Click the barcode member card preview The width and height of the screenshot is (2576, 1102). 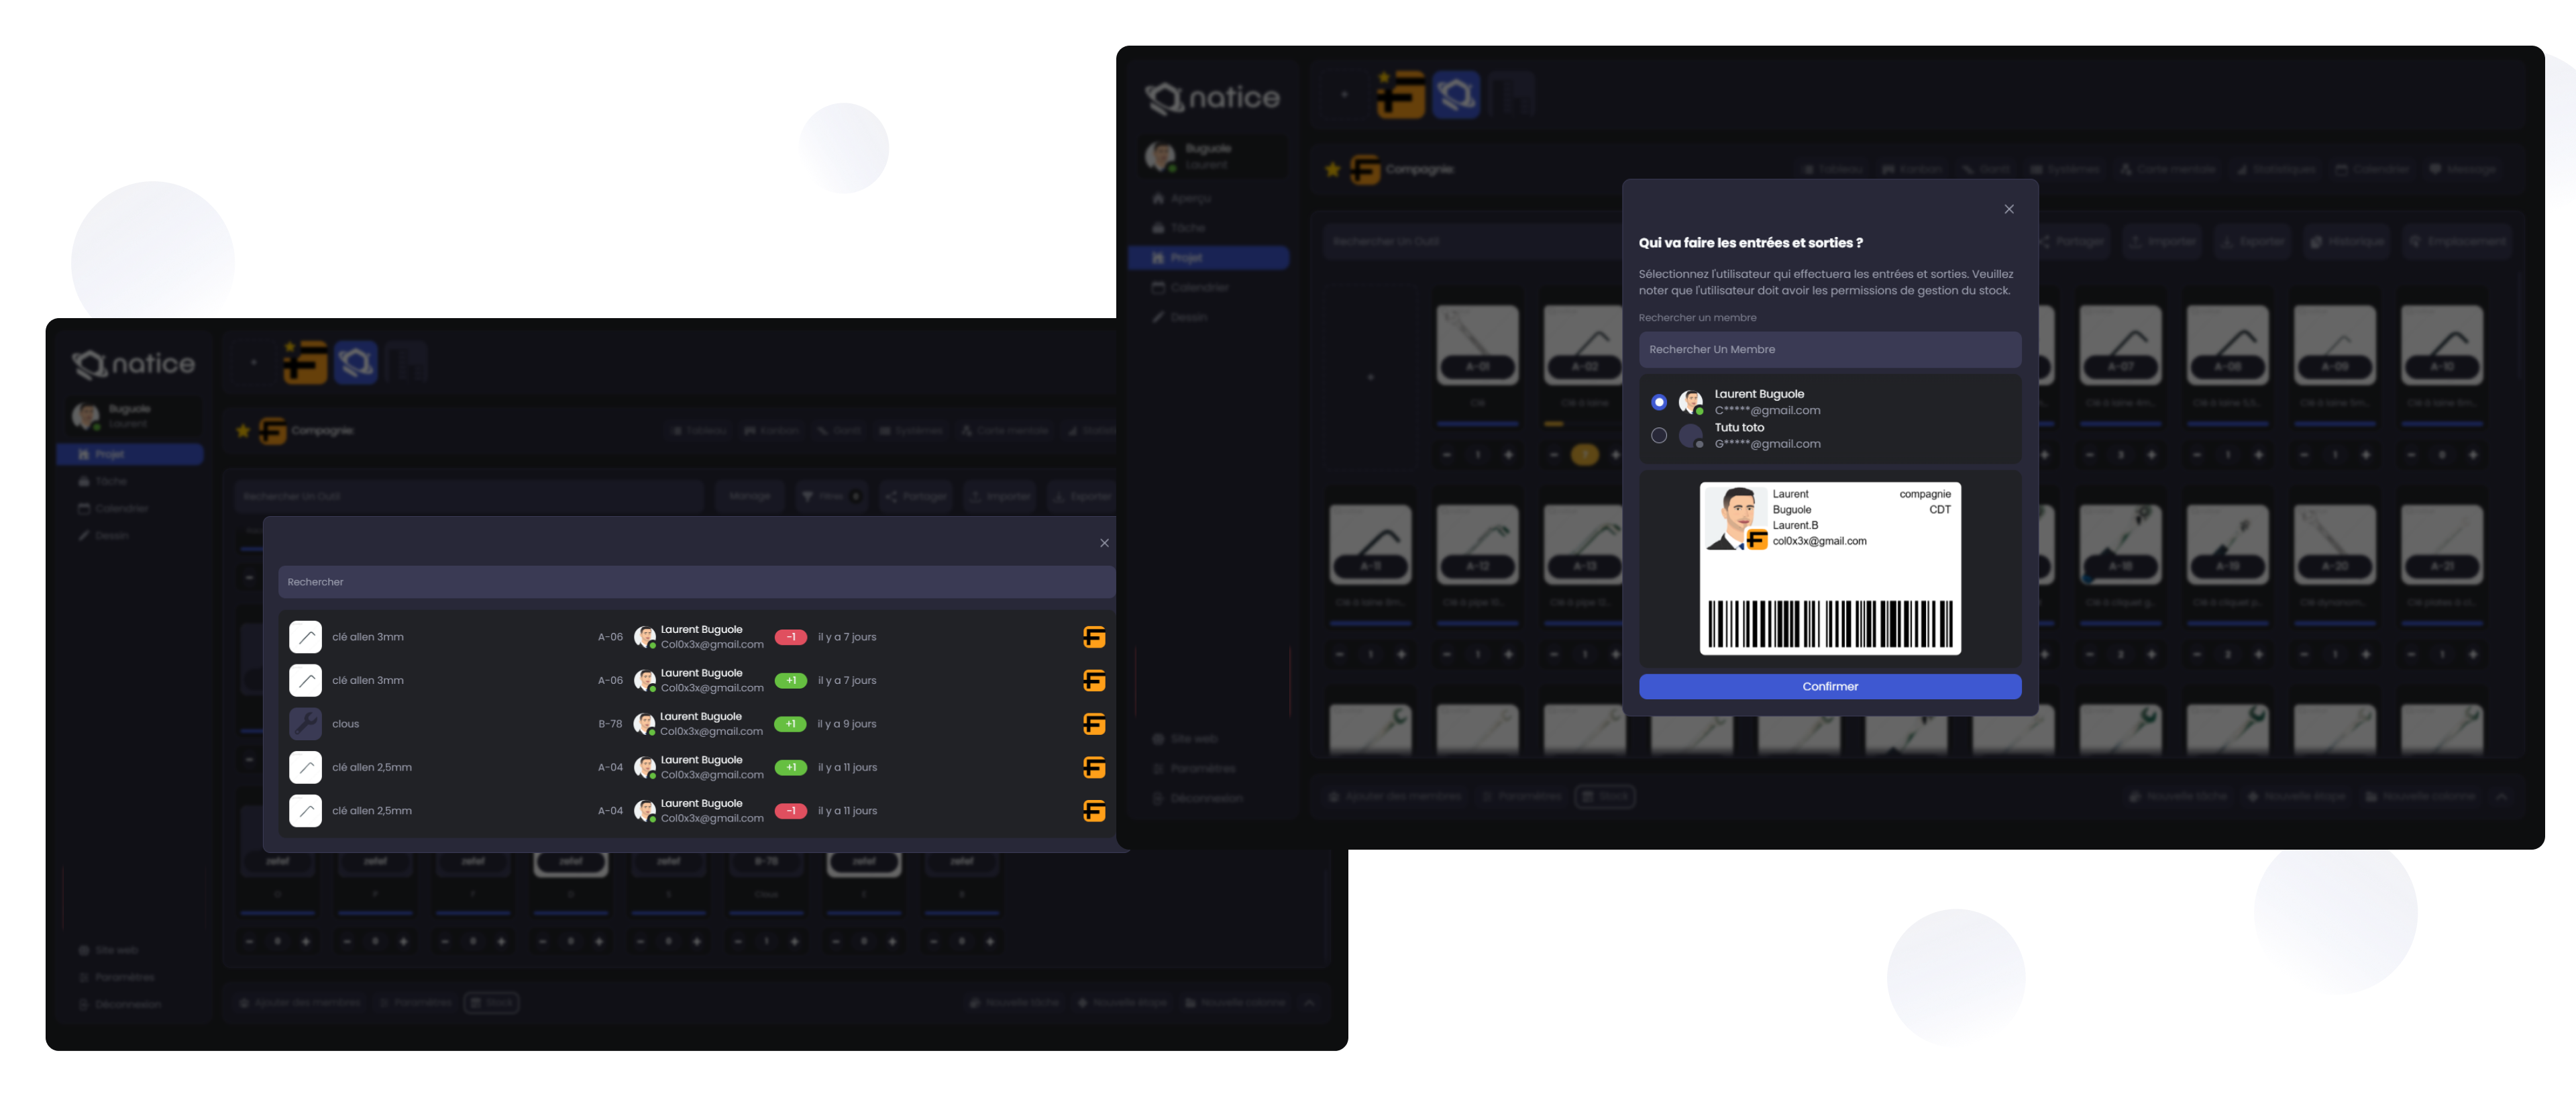[1829, 568]
